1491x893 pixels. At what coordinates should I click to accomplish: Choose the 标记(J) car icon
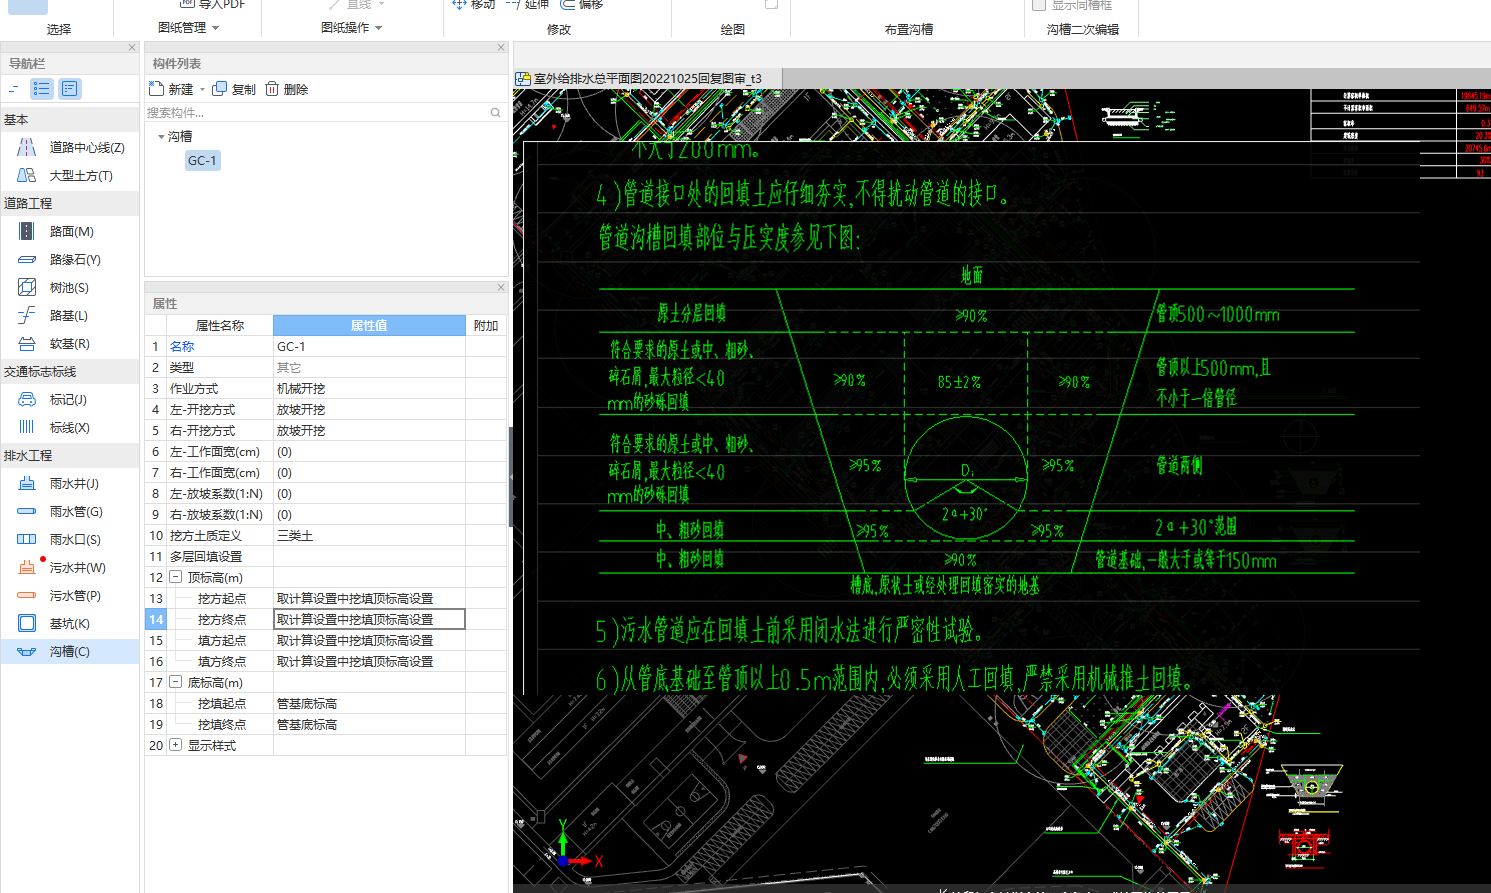tap(27, 399)
